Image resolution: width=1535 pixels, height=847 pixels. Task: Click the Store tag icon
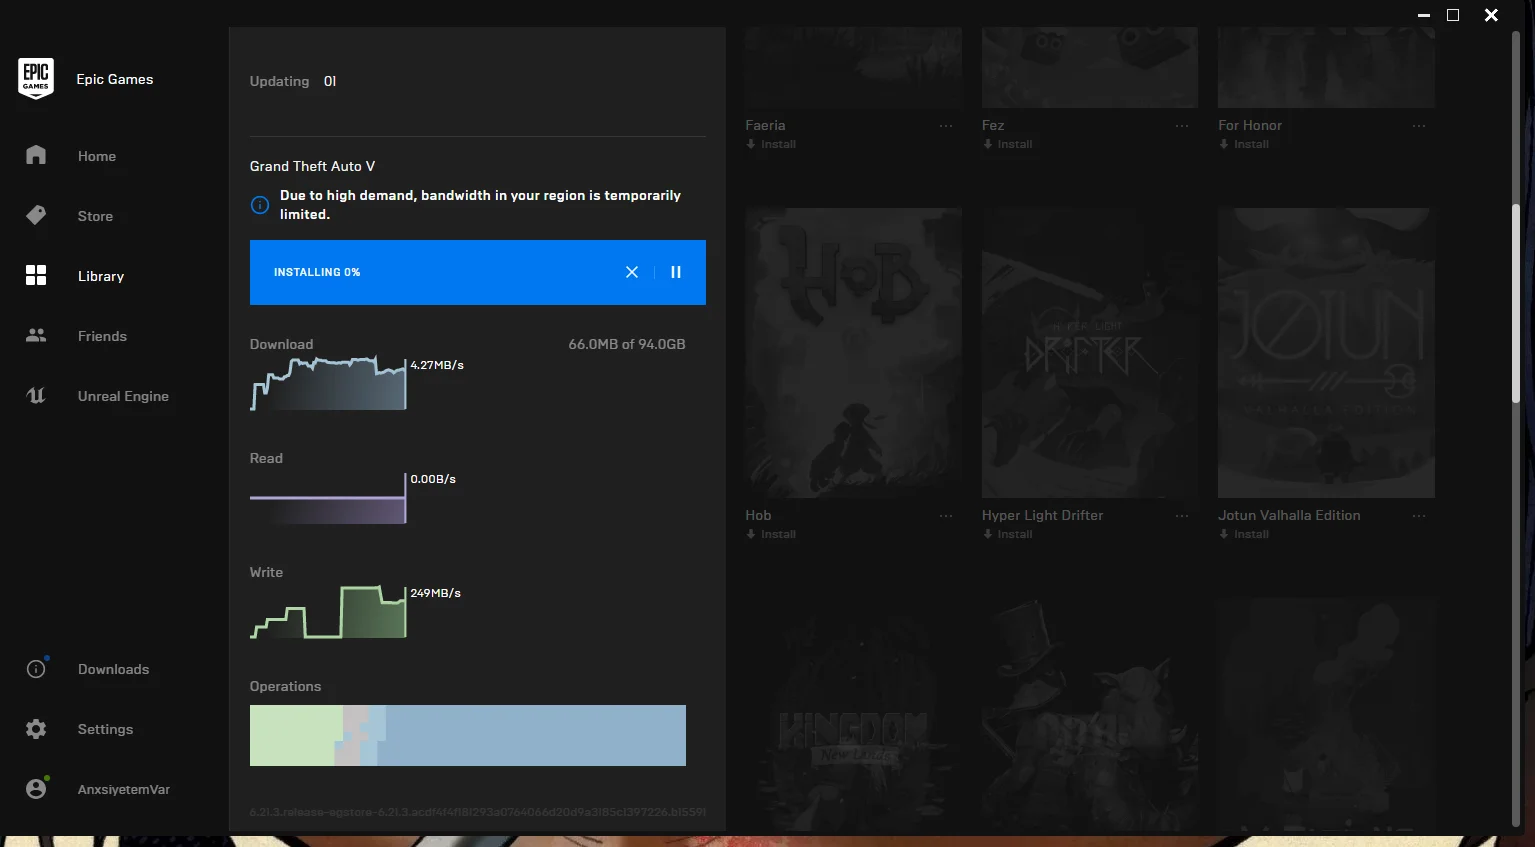(36, 215)
